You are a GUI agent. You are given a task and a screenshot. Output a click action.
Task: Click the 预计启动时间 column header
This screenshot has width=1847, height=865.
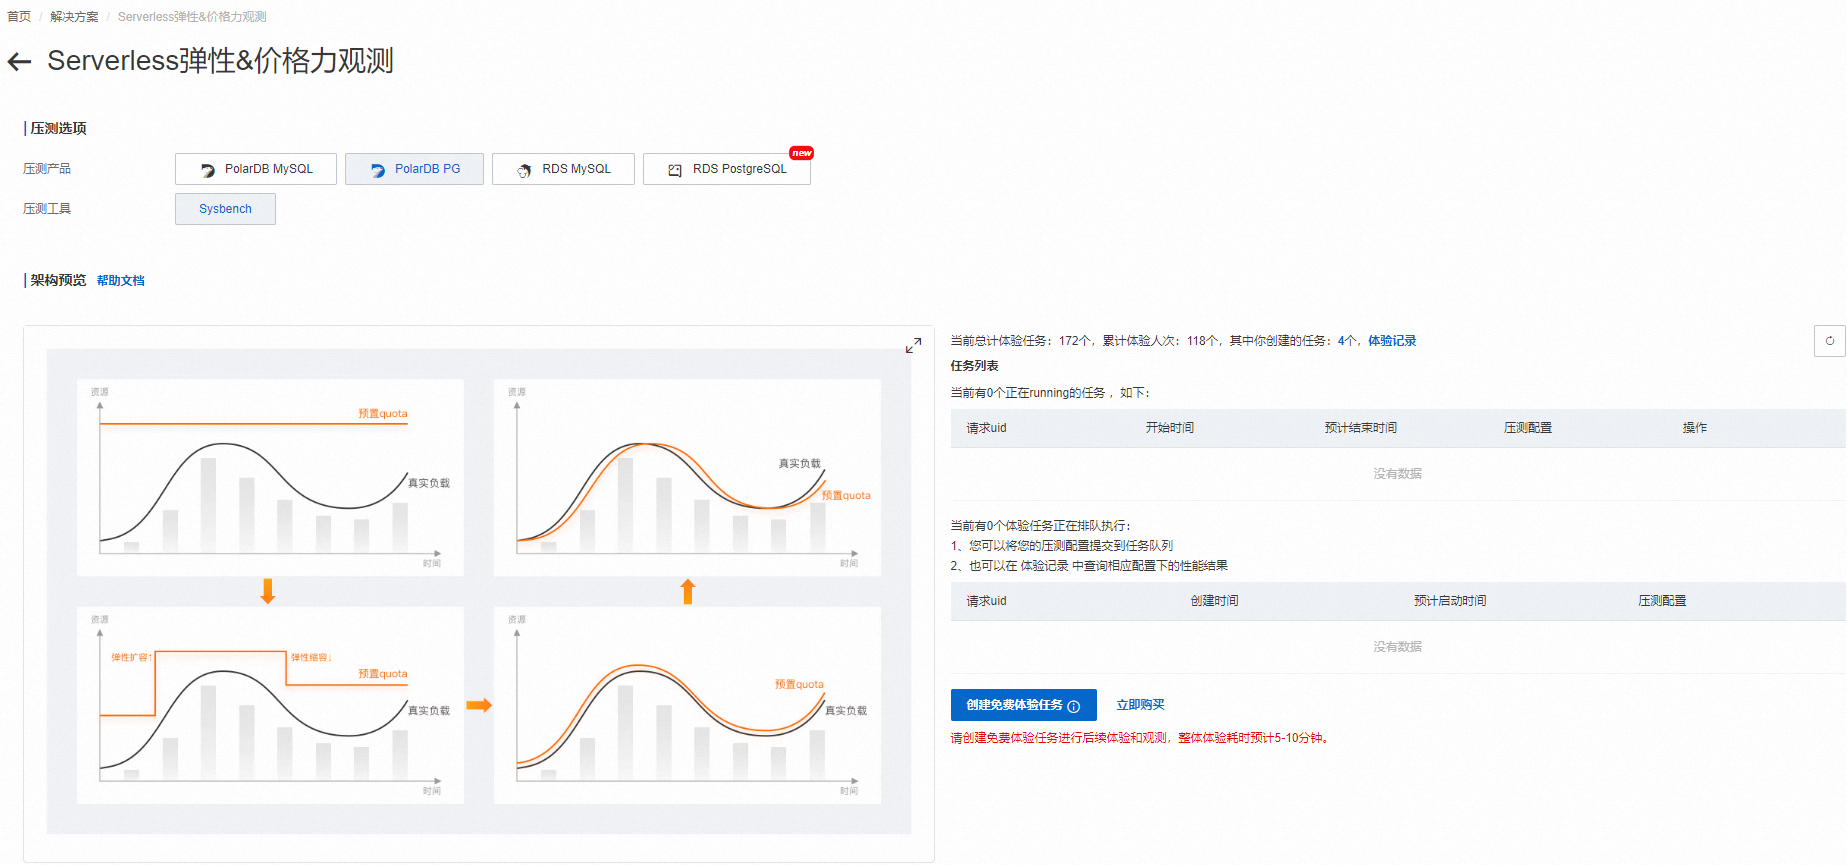point(1450,601)
